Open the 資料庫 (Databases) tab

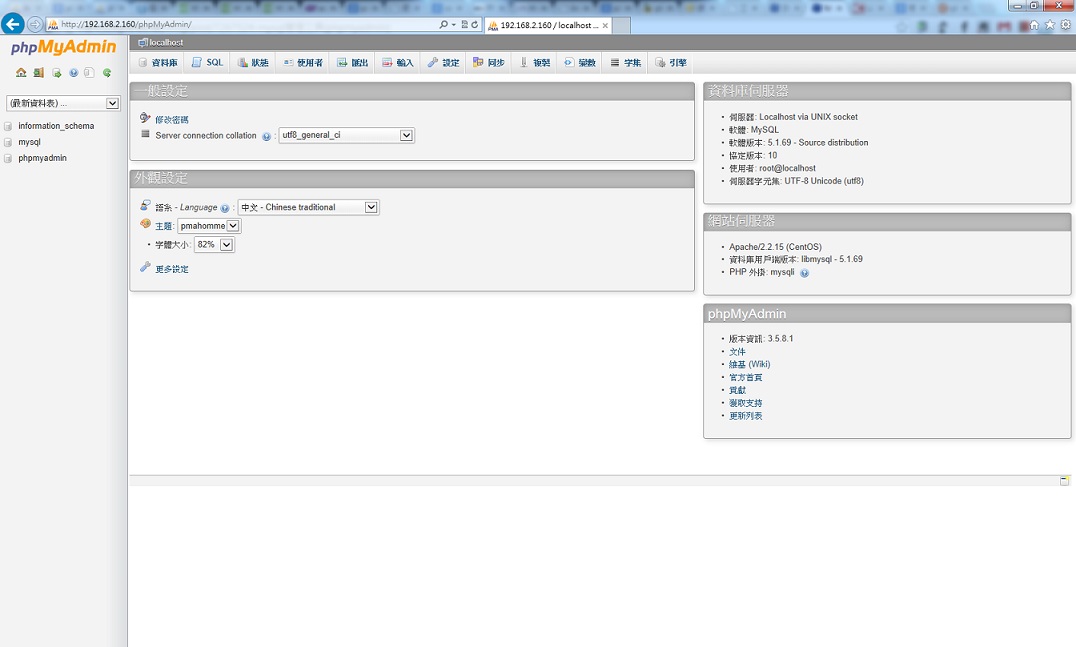pos(159,62)
